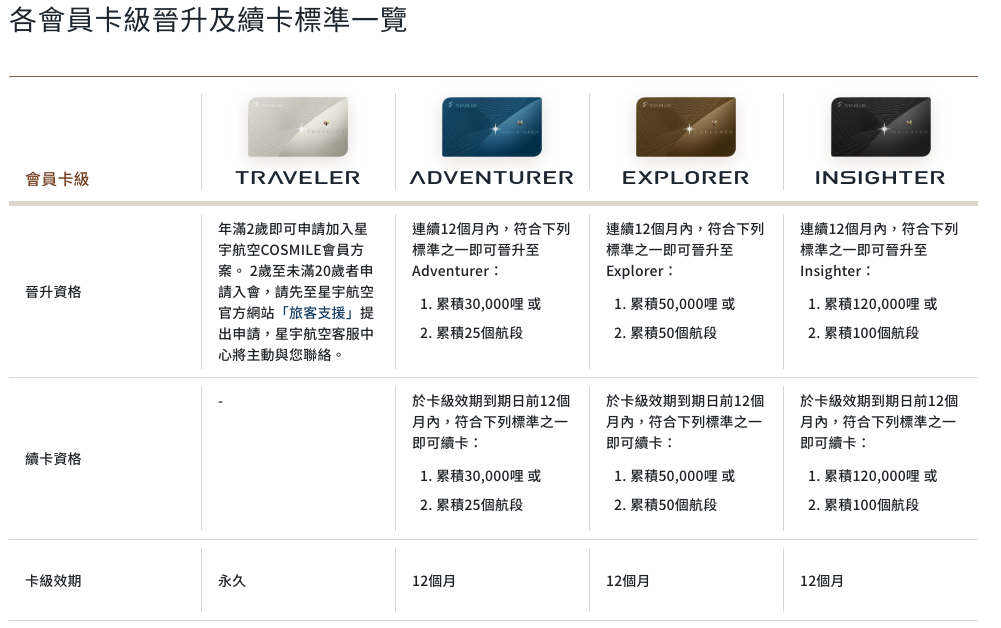Click 累積50個航段 in the 續卡資格 row
The height and width of the screenshot is (628, 1001).
click(674, 505)
